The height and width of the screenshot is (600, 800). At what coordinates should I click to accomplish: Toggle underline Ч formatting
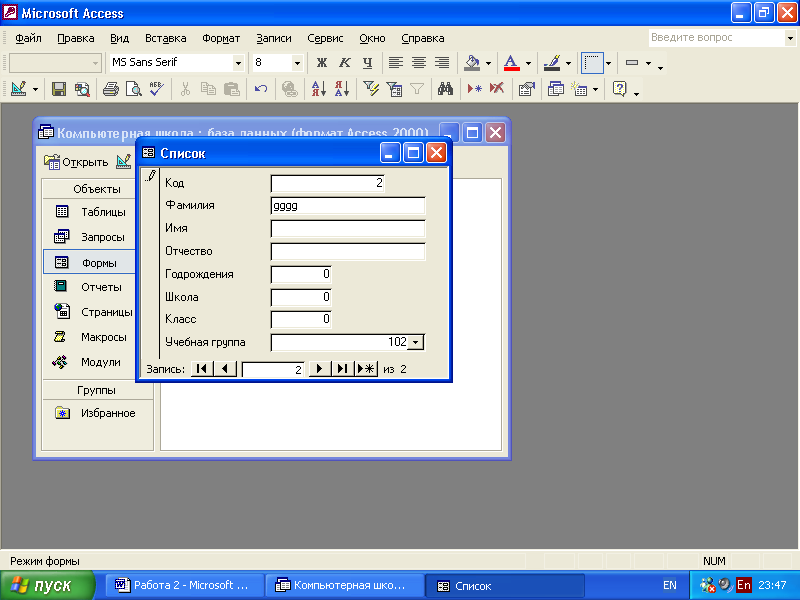coord(367,63)
